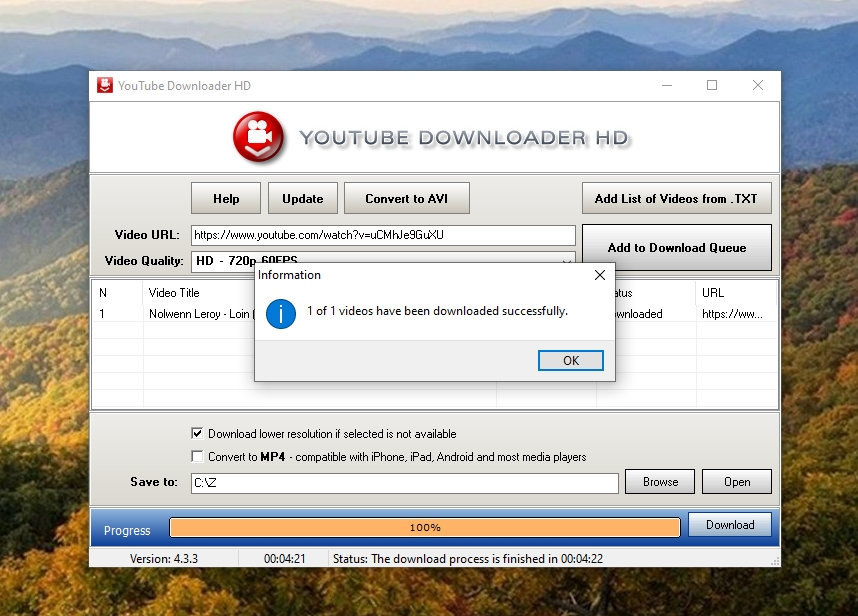
Task: Close the Information dialog with its X
Action: [x=600, y=275]
